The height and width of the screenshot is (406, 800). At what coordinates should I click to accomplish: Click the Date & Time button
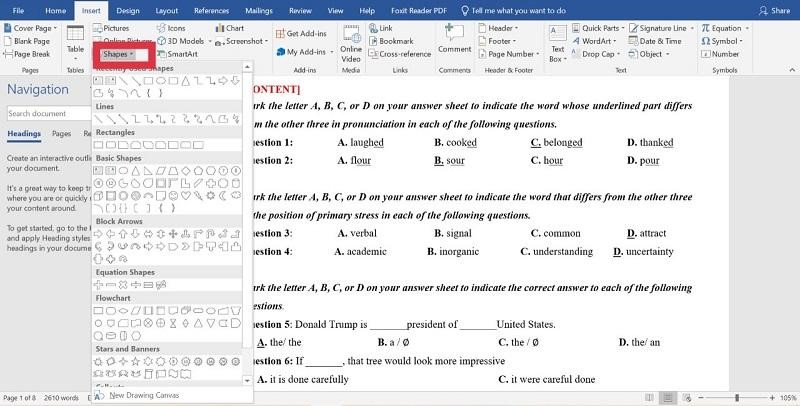(655, 41)
